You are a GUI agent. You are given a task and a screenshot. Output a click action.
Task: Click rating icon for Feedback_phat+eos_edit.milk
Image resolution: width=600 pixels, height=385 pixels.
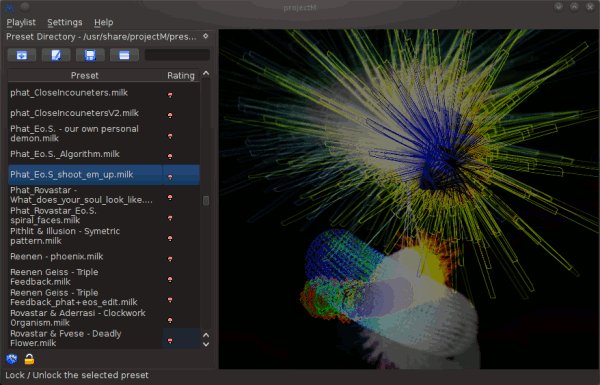point(170,300)
